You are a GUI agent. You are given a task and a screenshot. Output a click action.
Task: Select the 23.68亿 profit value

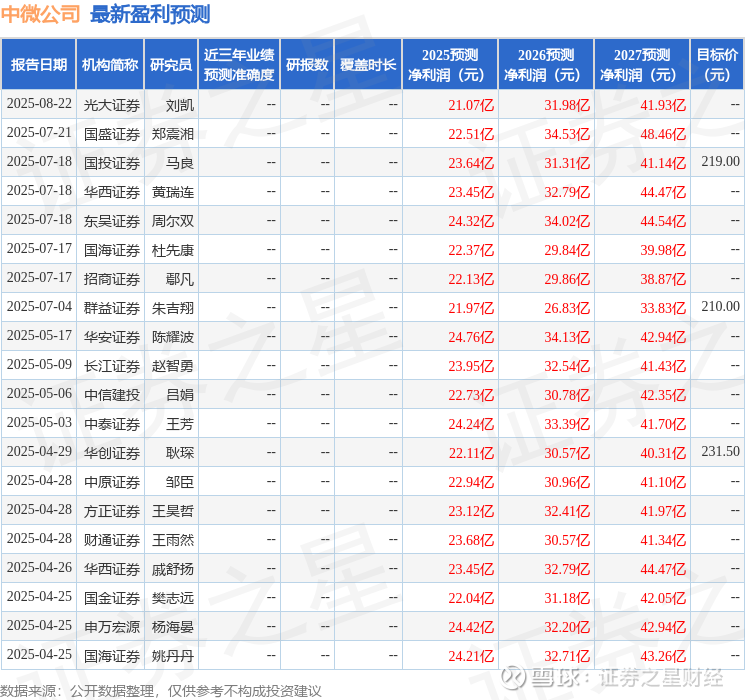click(x=471, y=540)
